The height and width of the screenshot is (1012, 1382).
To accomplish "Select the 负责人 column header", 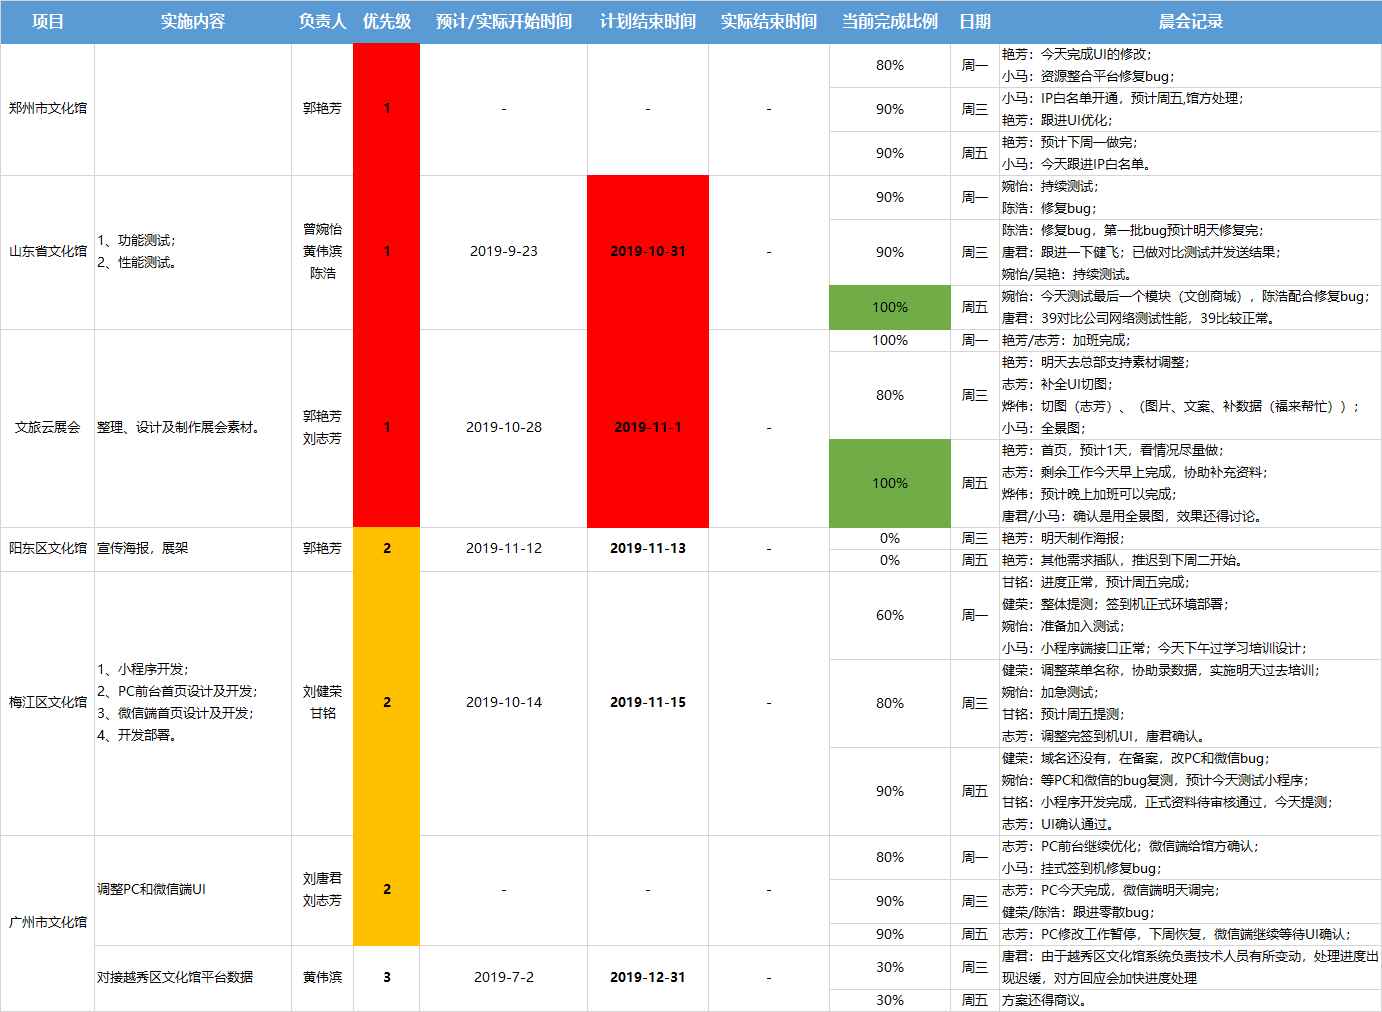I will coord(322,21).
